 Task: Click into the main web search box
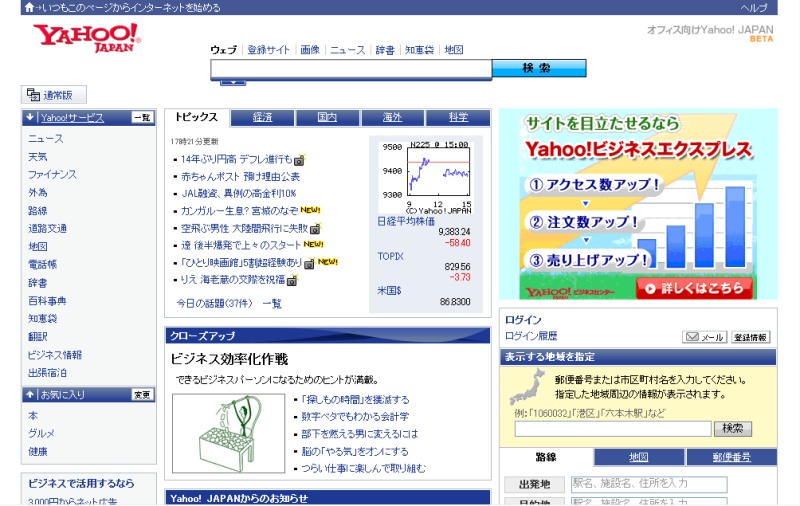point(351,69)
